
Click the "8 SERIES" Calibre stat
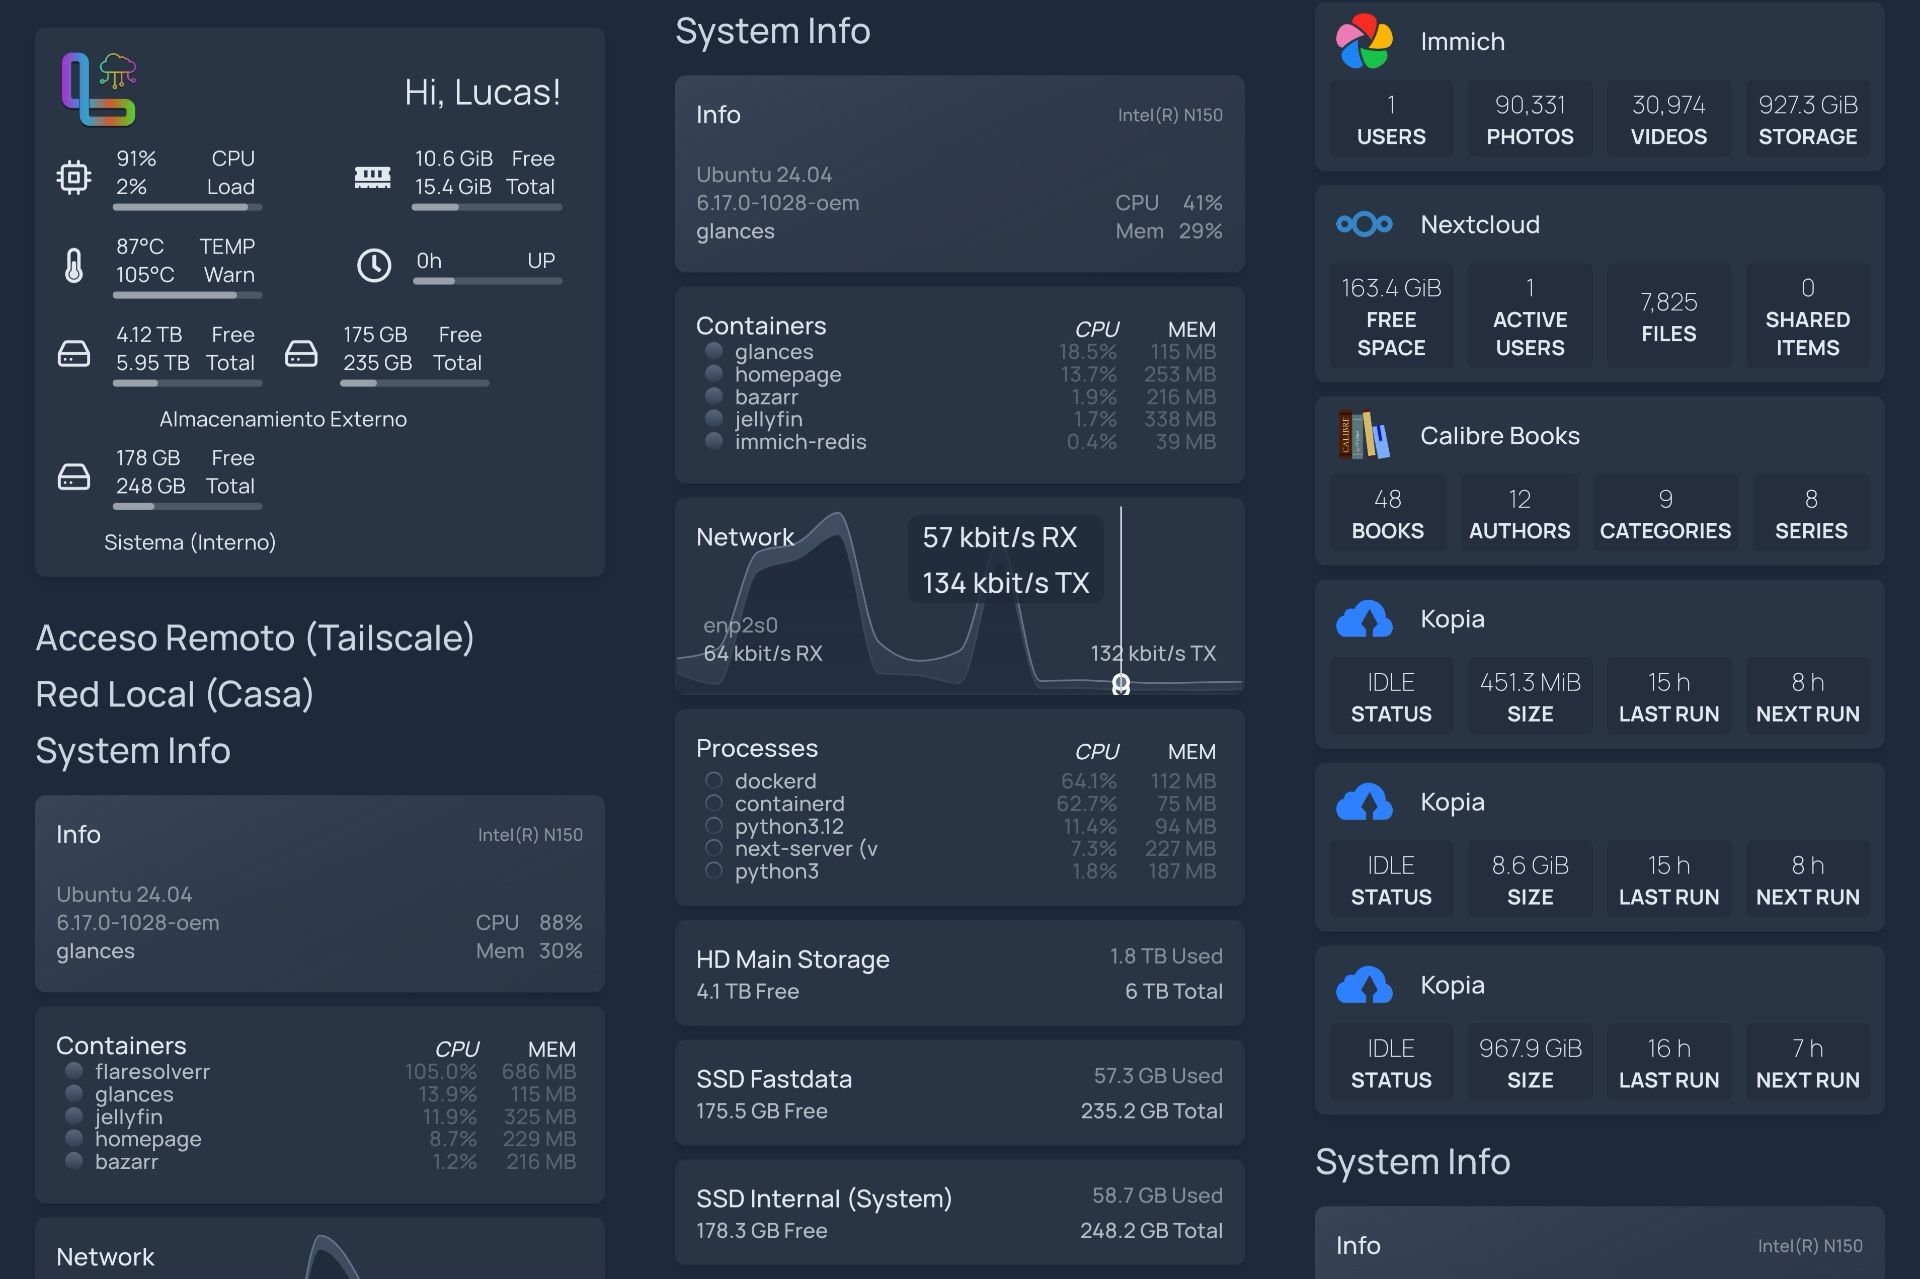point(1811,513)
